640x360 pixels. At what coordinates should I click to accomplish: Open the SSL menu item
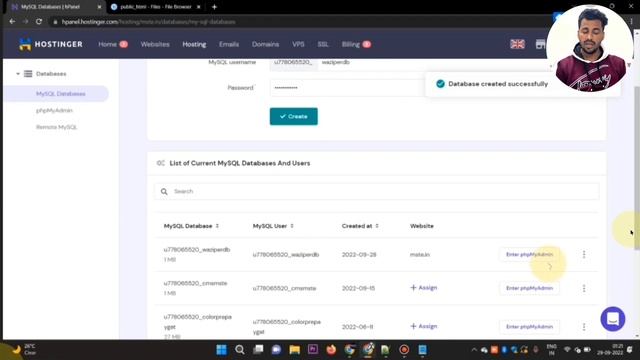[323, 44]
